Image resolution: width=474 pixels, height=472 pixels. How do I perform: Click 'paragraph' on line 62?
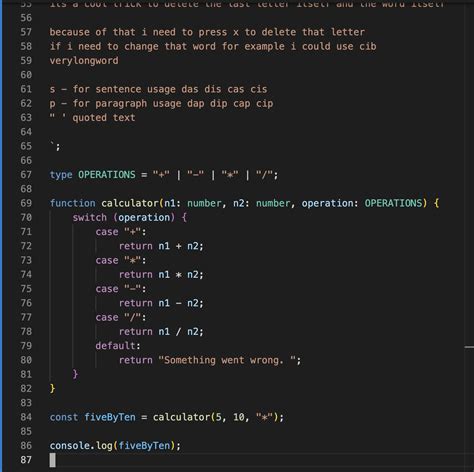tap(121, 104)
